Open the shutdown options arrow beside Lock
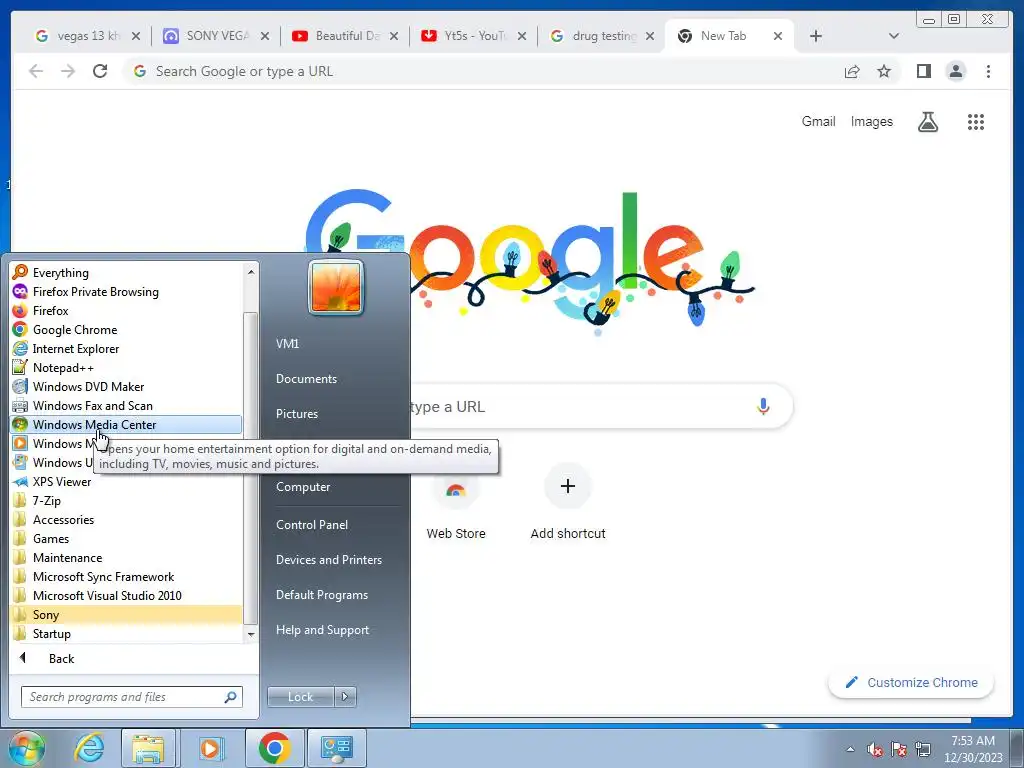The width and height of the screenshot is (1024, 768). [345, 697]
